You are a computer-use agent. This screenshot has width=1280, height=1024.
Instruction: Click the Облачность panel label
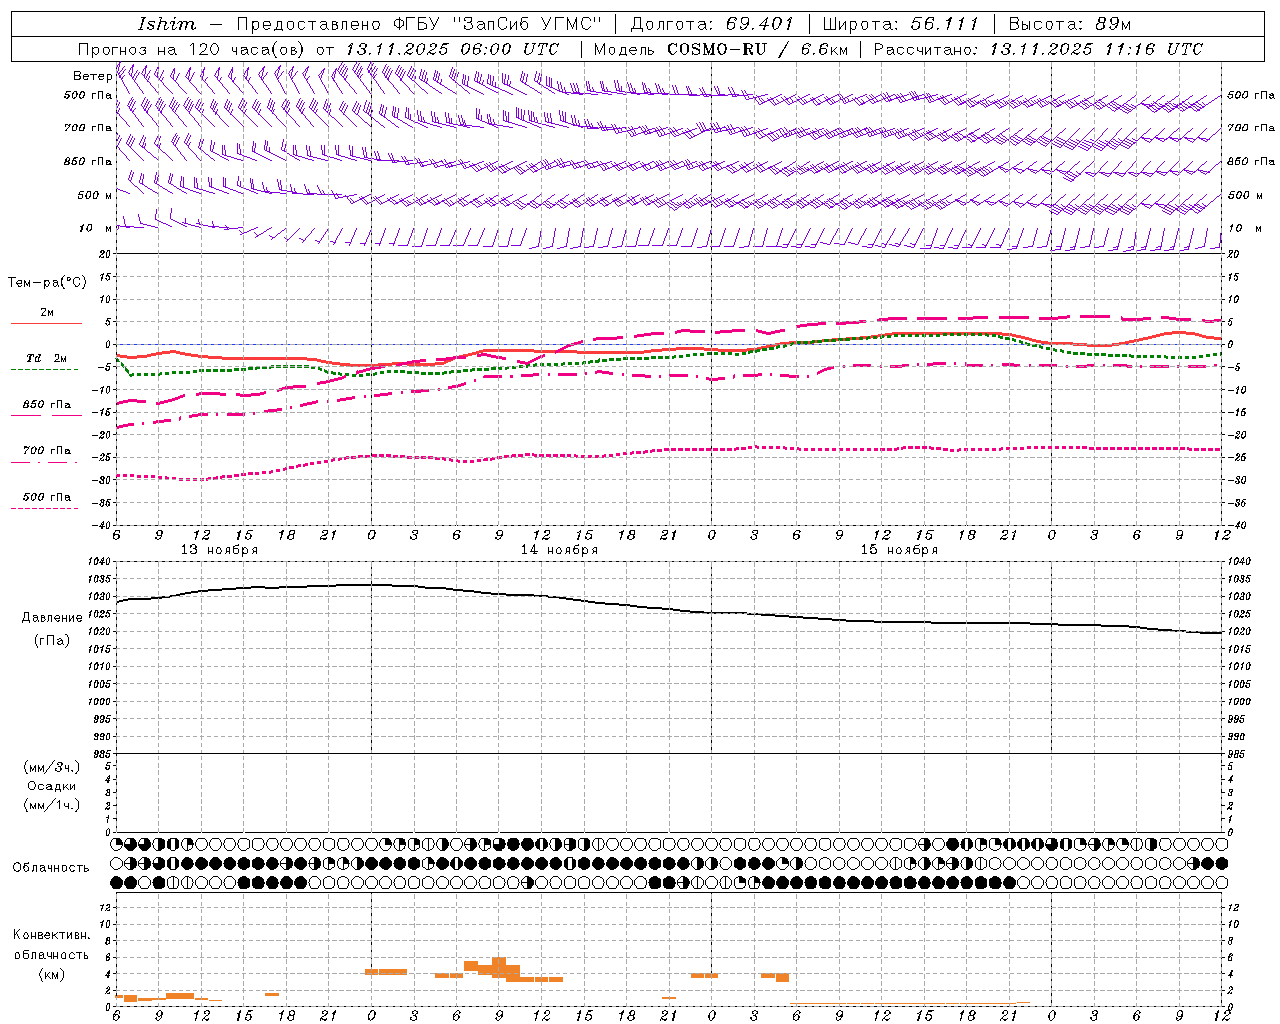click(51, 868)
